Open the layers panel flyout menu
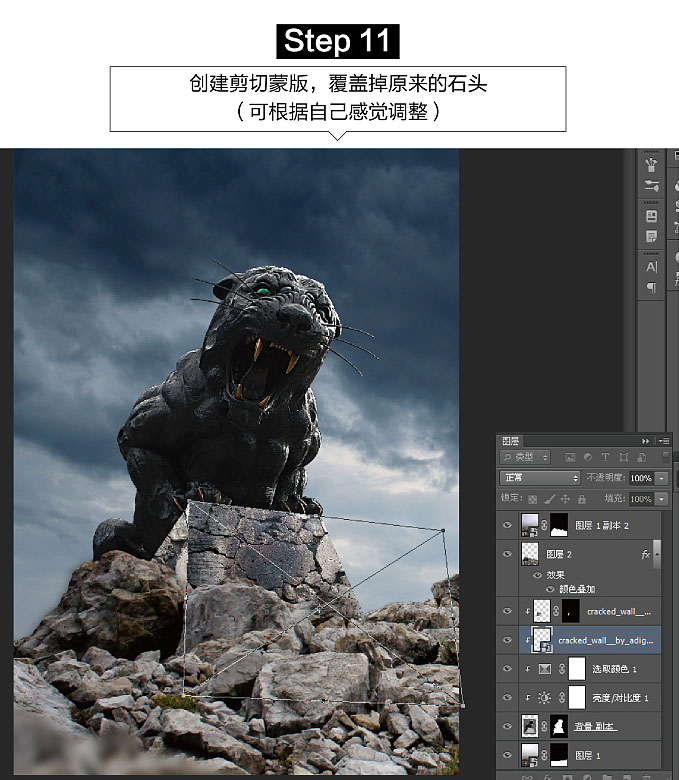The width and height of the screenshot is (679, 780). [x=664, y=441]
